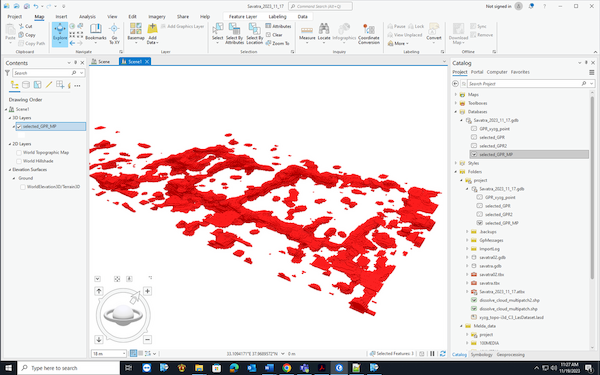600x375 pixels.
Task: Open the Attributes pane button
Action: pyautogui.click(x=278, y=26)
